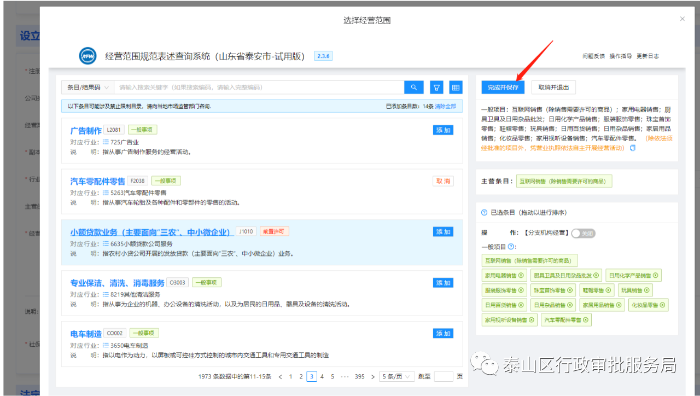Jump to last page 395
Viewport: 700px width, 396px height.
pyautogui.click(x=359, y=377)
